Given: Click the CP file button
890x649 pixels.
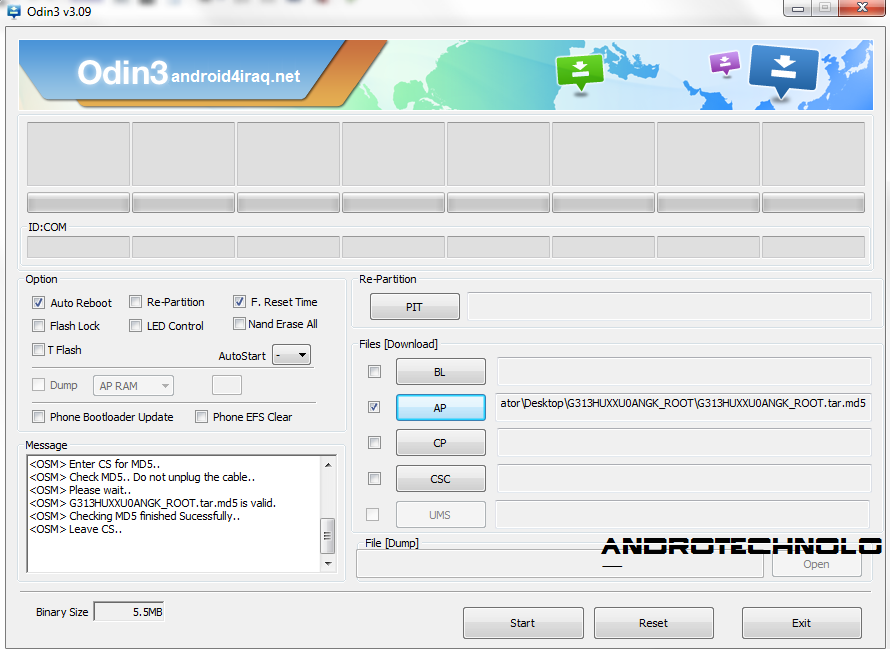Looking at the screenshot, I should tap(440, 443).
